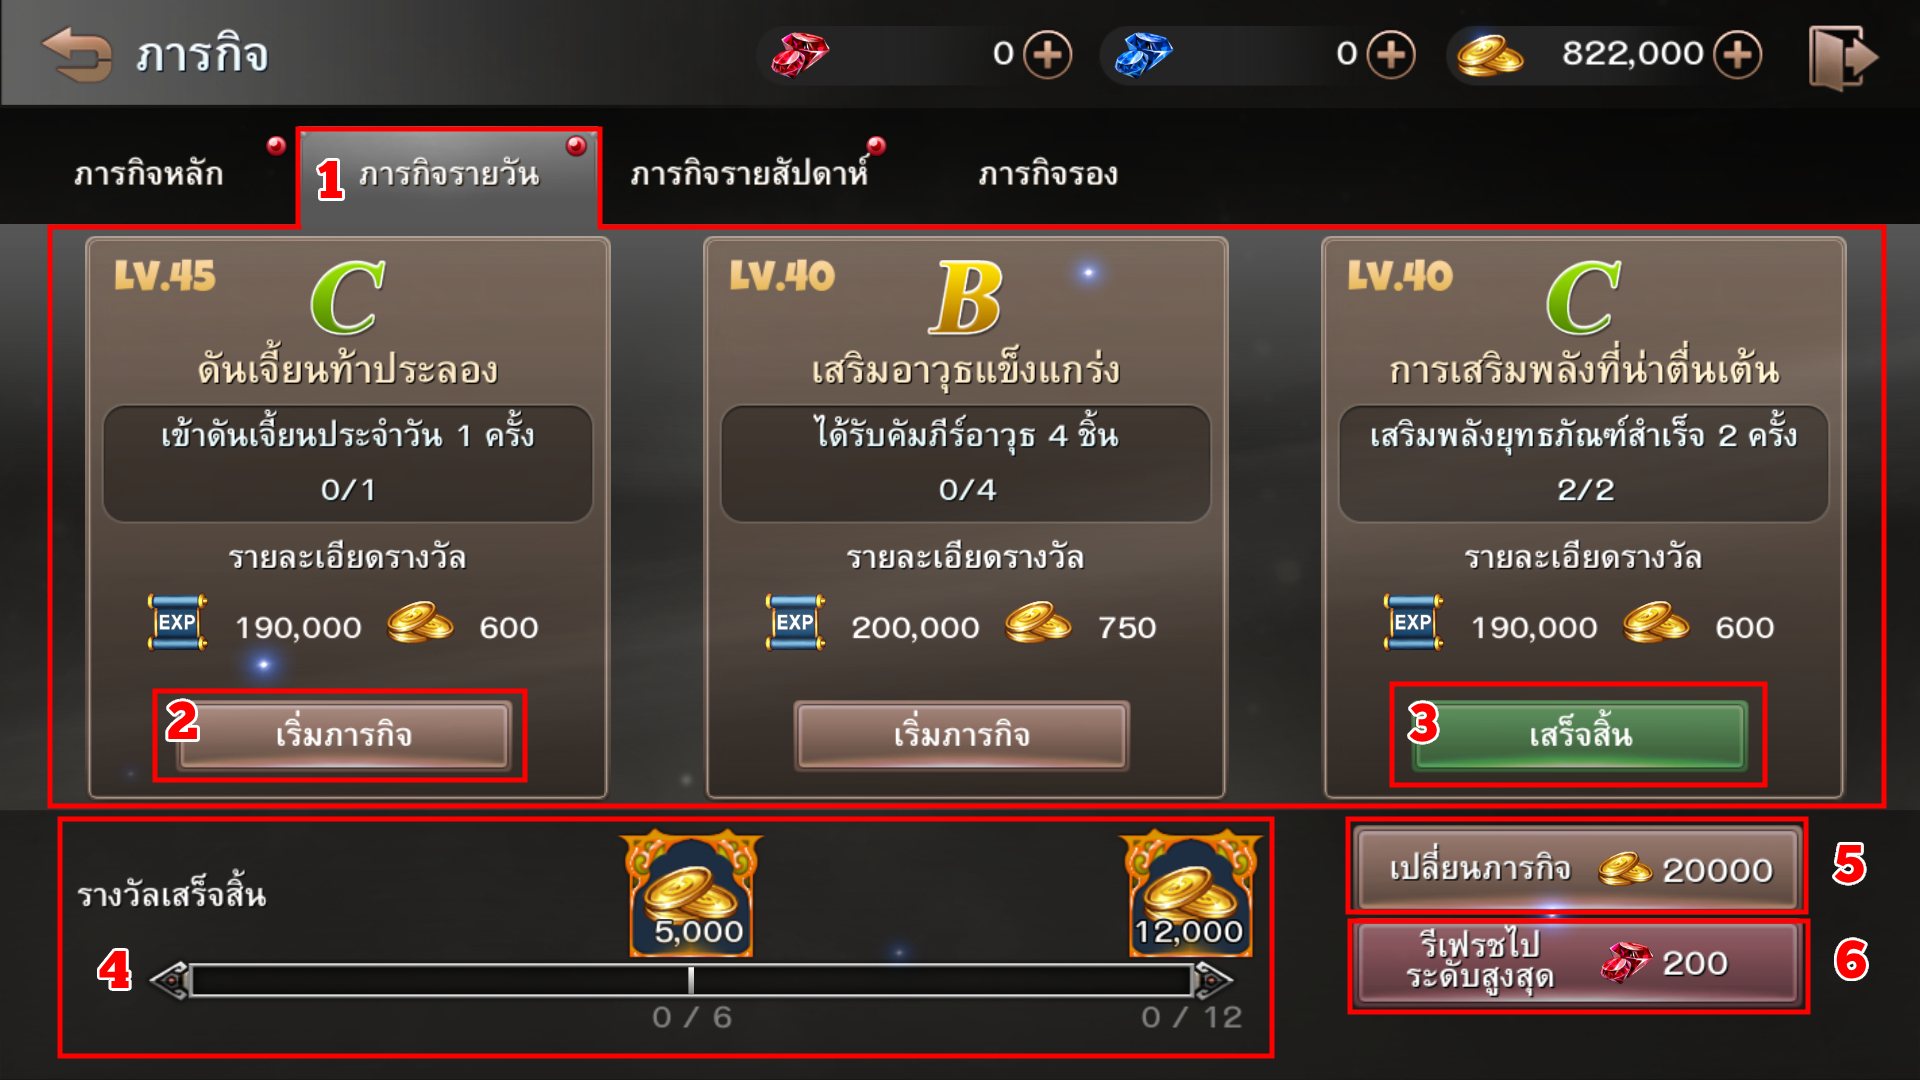Open the 5,000 gold reward chest
The height and width of the screenshot is (1080, 1920).
click(691, 893)
